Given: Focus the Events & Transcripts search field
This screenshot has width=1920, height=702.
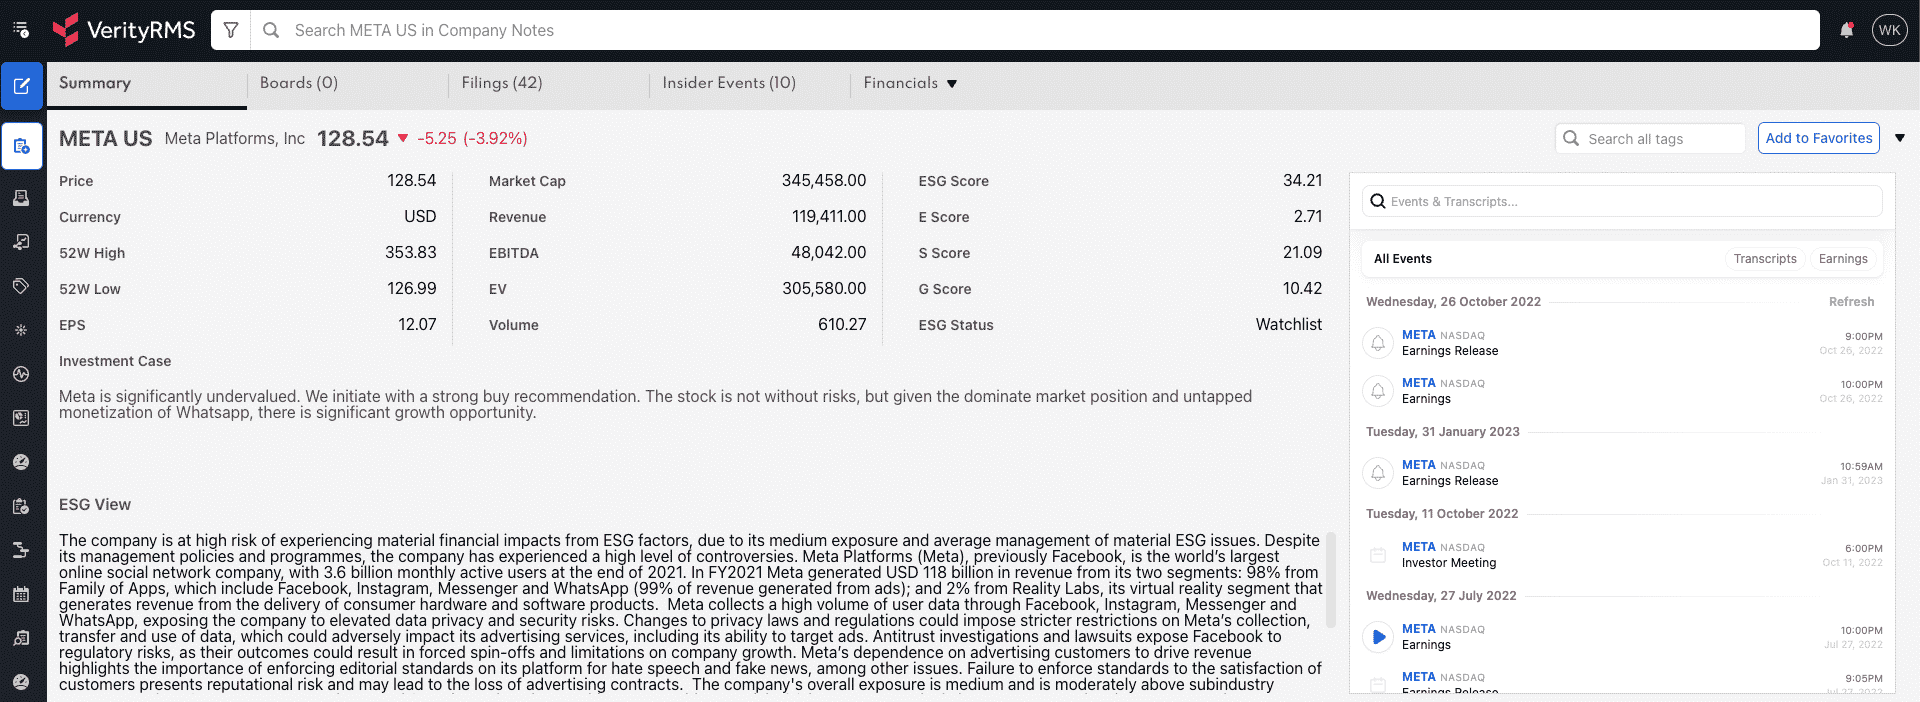Looking at the screenshot, I should pos(1622,201).
